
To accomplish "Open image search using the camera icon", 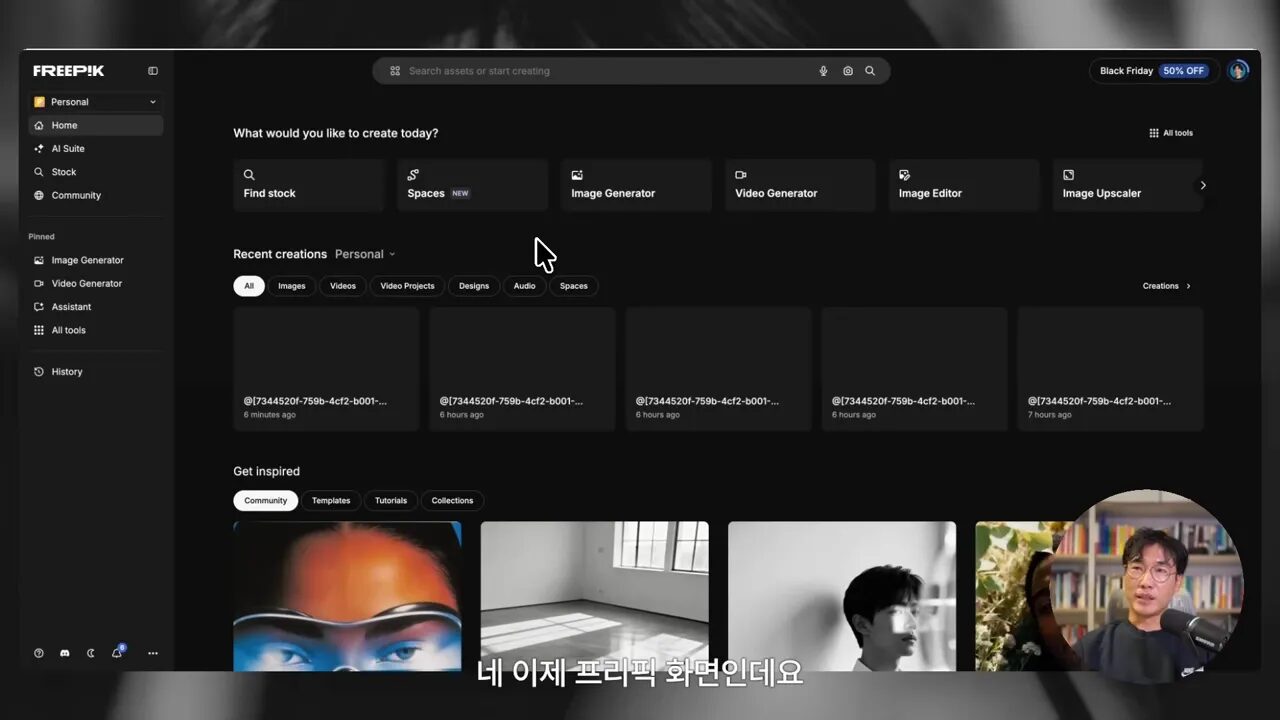I will coord(847,70).
